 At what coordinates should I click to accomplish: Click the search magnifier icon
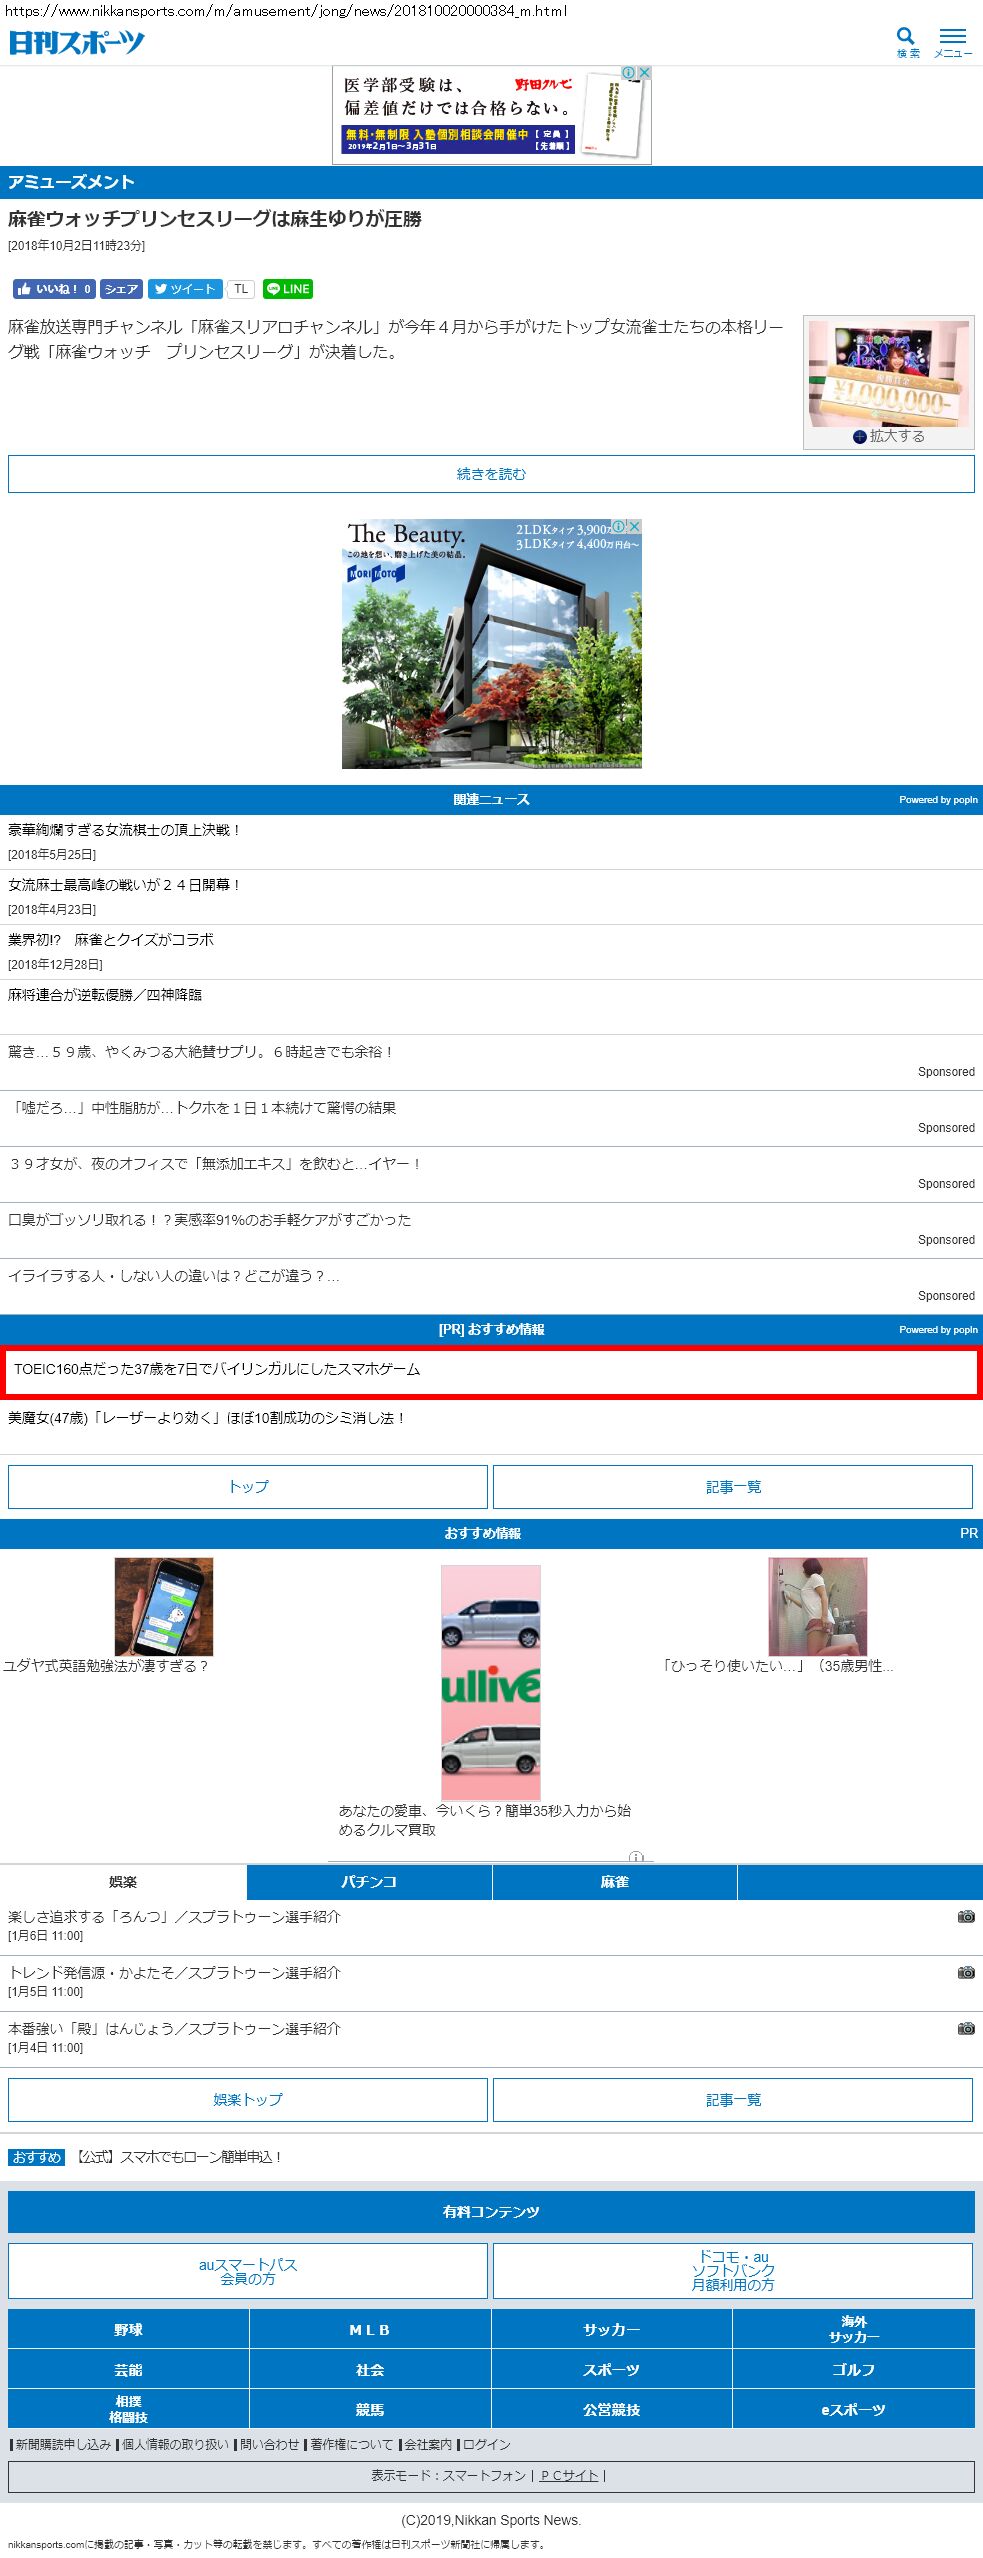click(906, 38)
